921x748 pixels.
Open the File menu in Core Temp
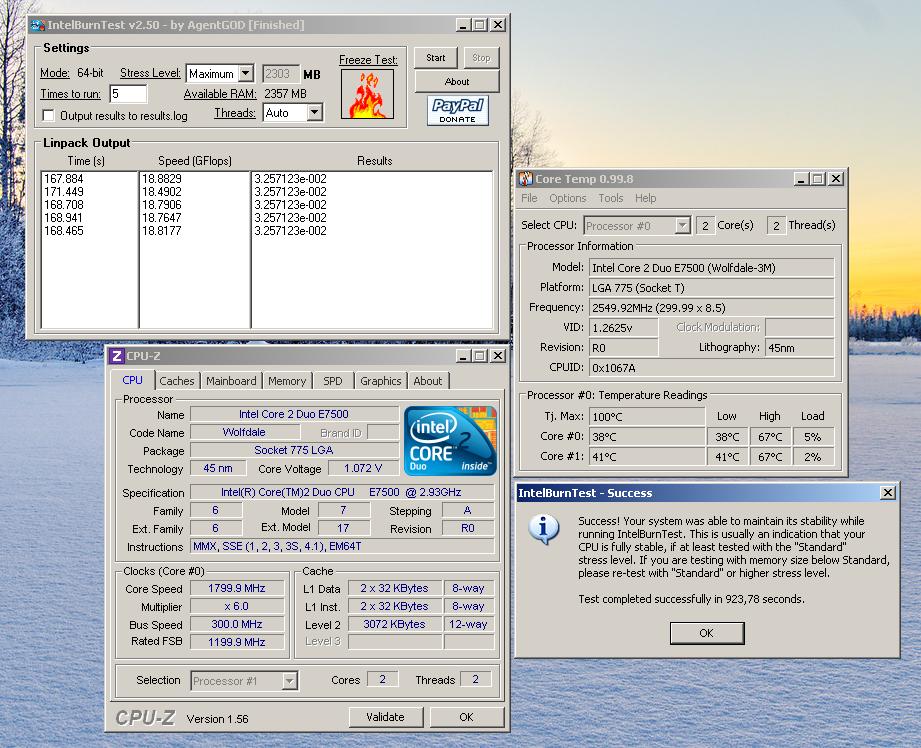click(x=529, y=199)
